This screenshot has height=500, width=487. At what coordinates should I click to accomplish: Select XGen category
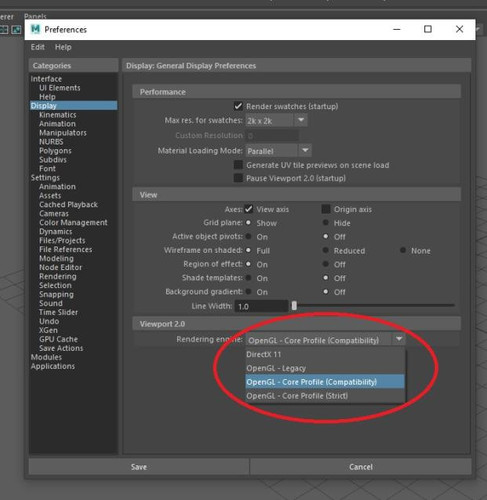click(48, 330)
